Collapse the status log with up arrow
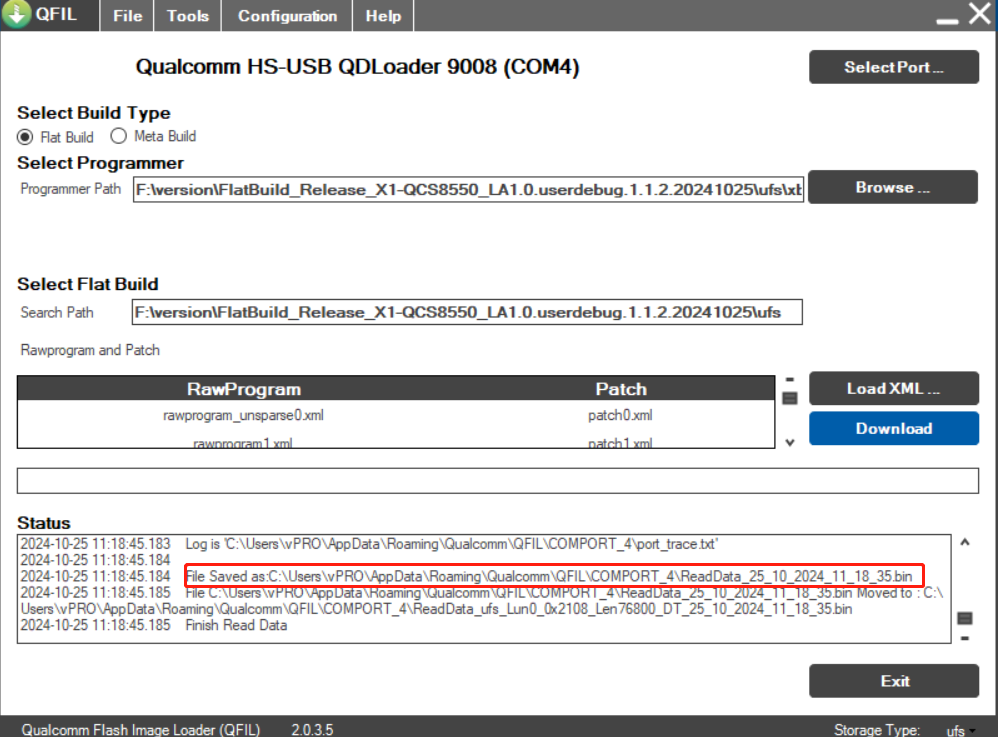The image size is (1000, 737). 965,543
